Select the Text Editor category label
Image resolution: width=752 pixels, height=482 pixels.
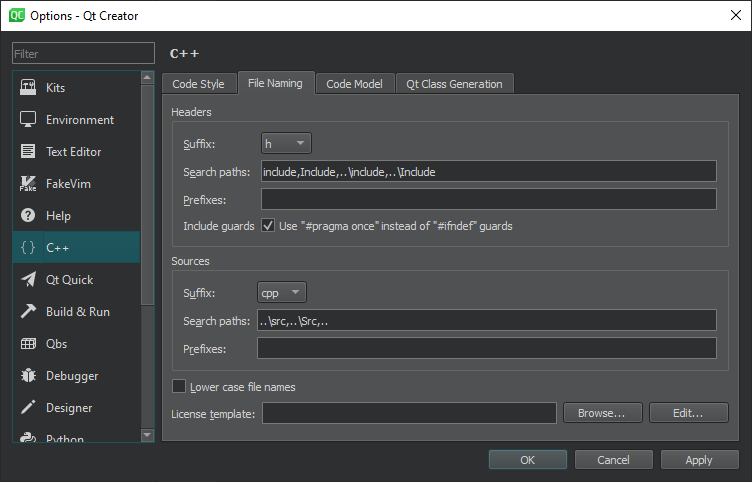pos(74,152)
